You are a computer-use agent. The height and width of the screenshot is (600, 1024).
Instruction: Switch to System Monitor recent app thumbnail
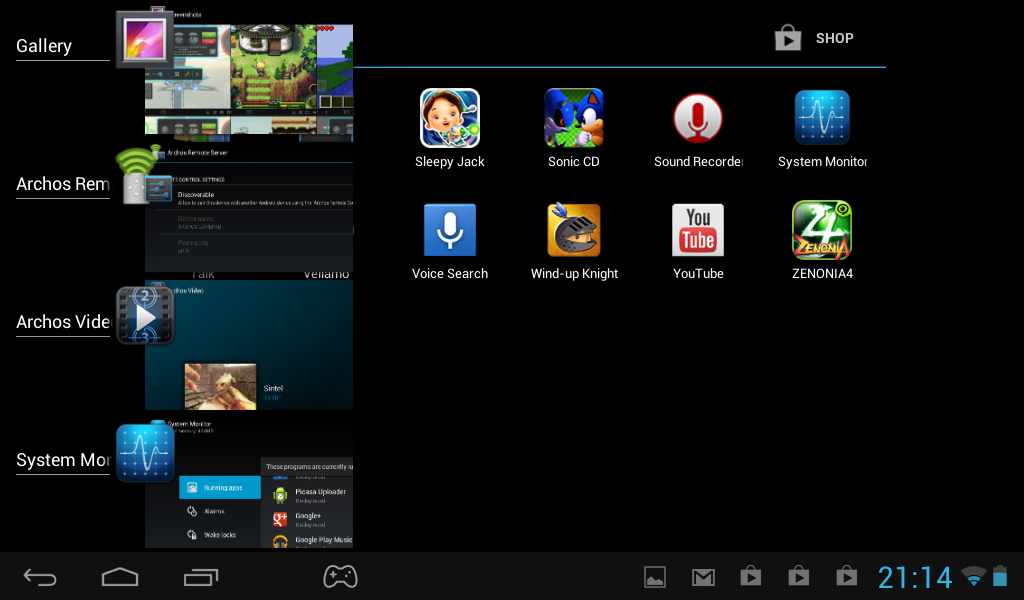coord(249,485)
